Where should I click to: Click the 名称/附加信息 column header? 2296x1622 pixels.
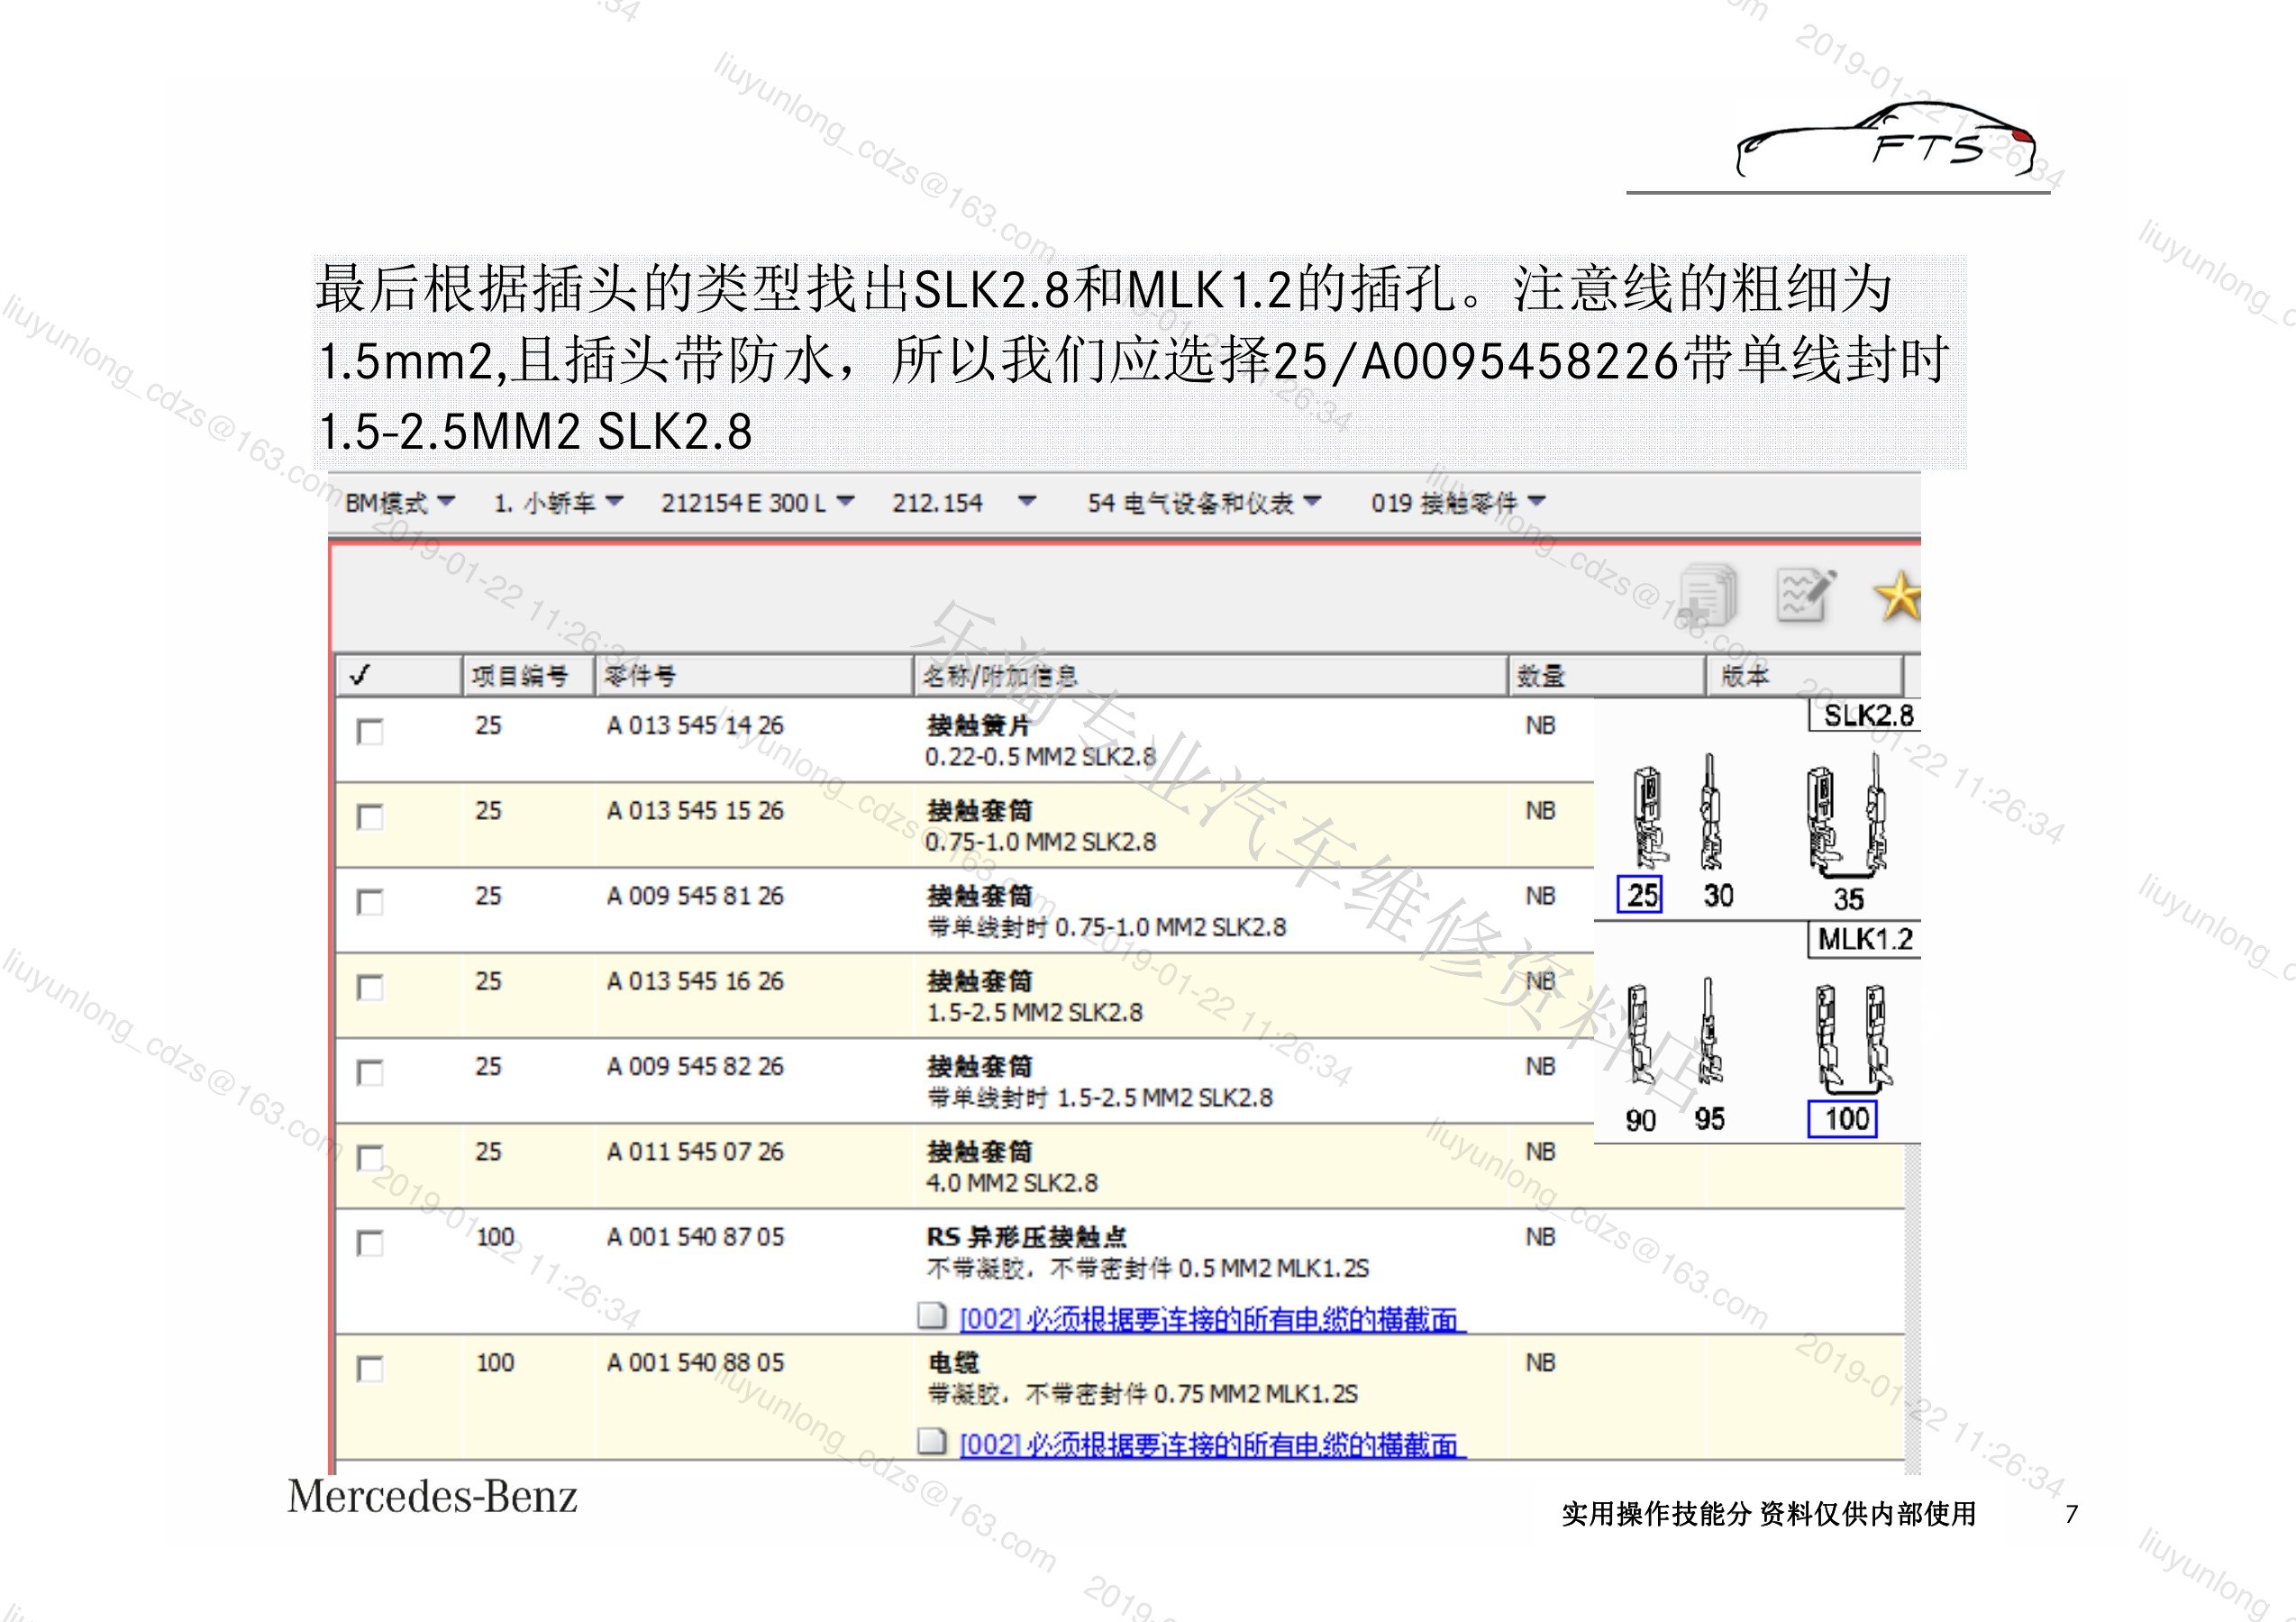tap(1210, 676)
